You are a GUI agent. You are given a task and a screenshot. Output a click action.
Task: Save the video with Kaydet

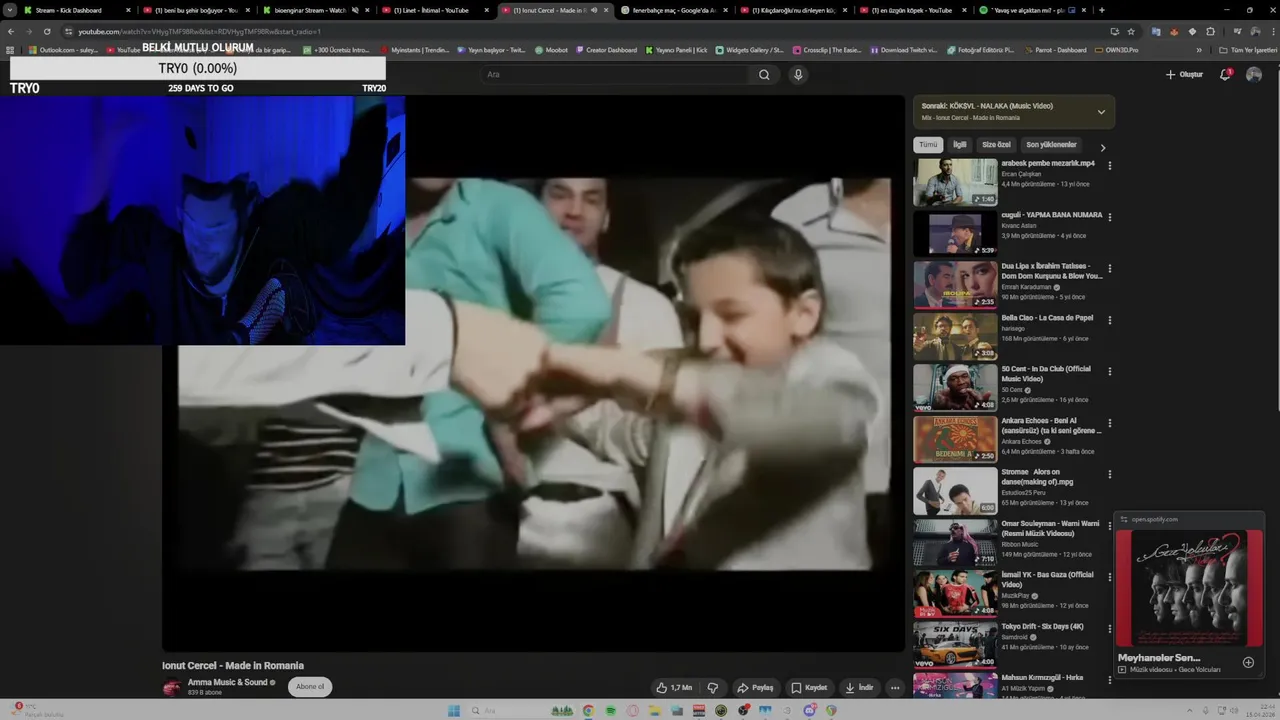coord(809,688)
